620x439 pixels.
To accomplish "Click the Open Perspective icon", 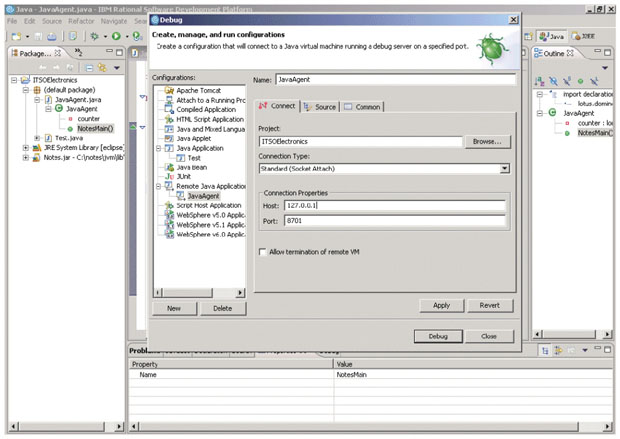I will pyautogui.click(x=528, y=36).
